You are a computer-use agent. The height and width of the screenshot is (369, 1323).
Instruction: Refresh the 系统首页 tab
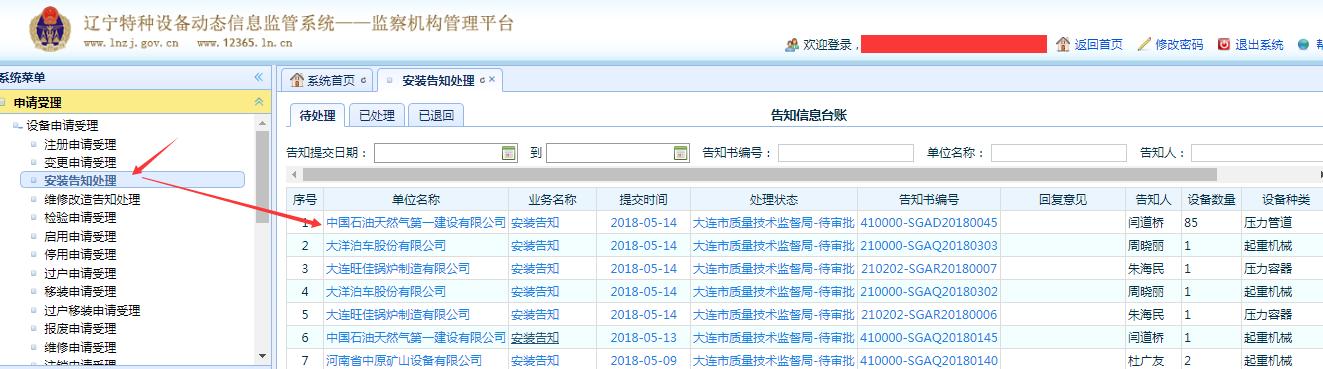pyautogui.click(x=363, y=80)
